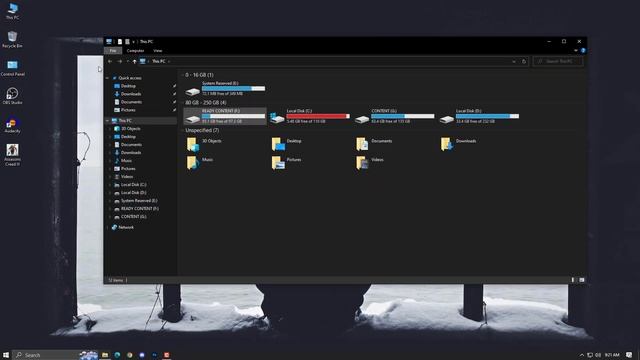
Task: Open the Windows Start menu
Action: pos(6,355)
